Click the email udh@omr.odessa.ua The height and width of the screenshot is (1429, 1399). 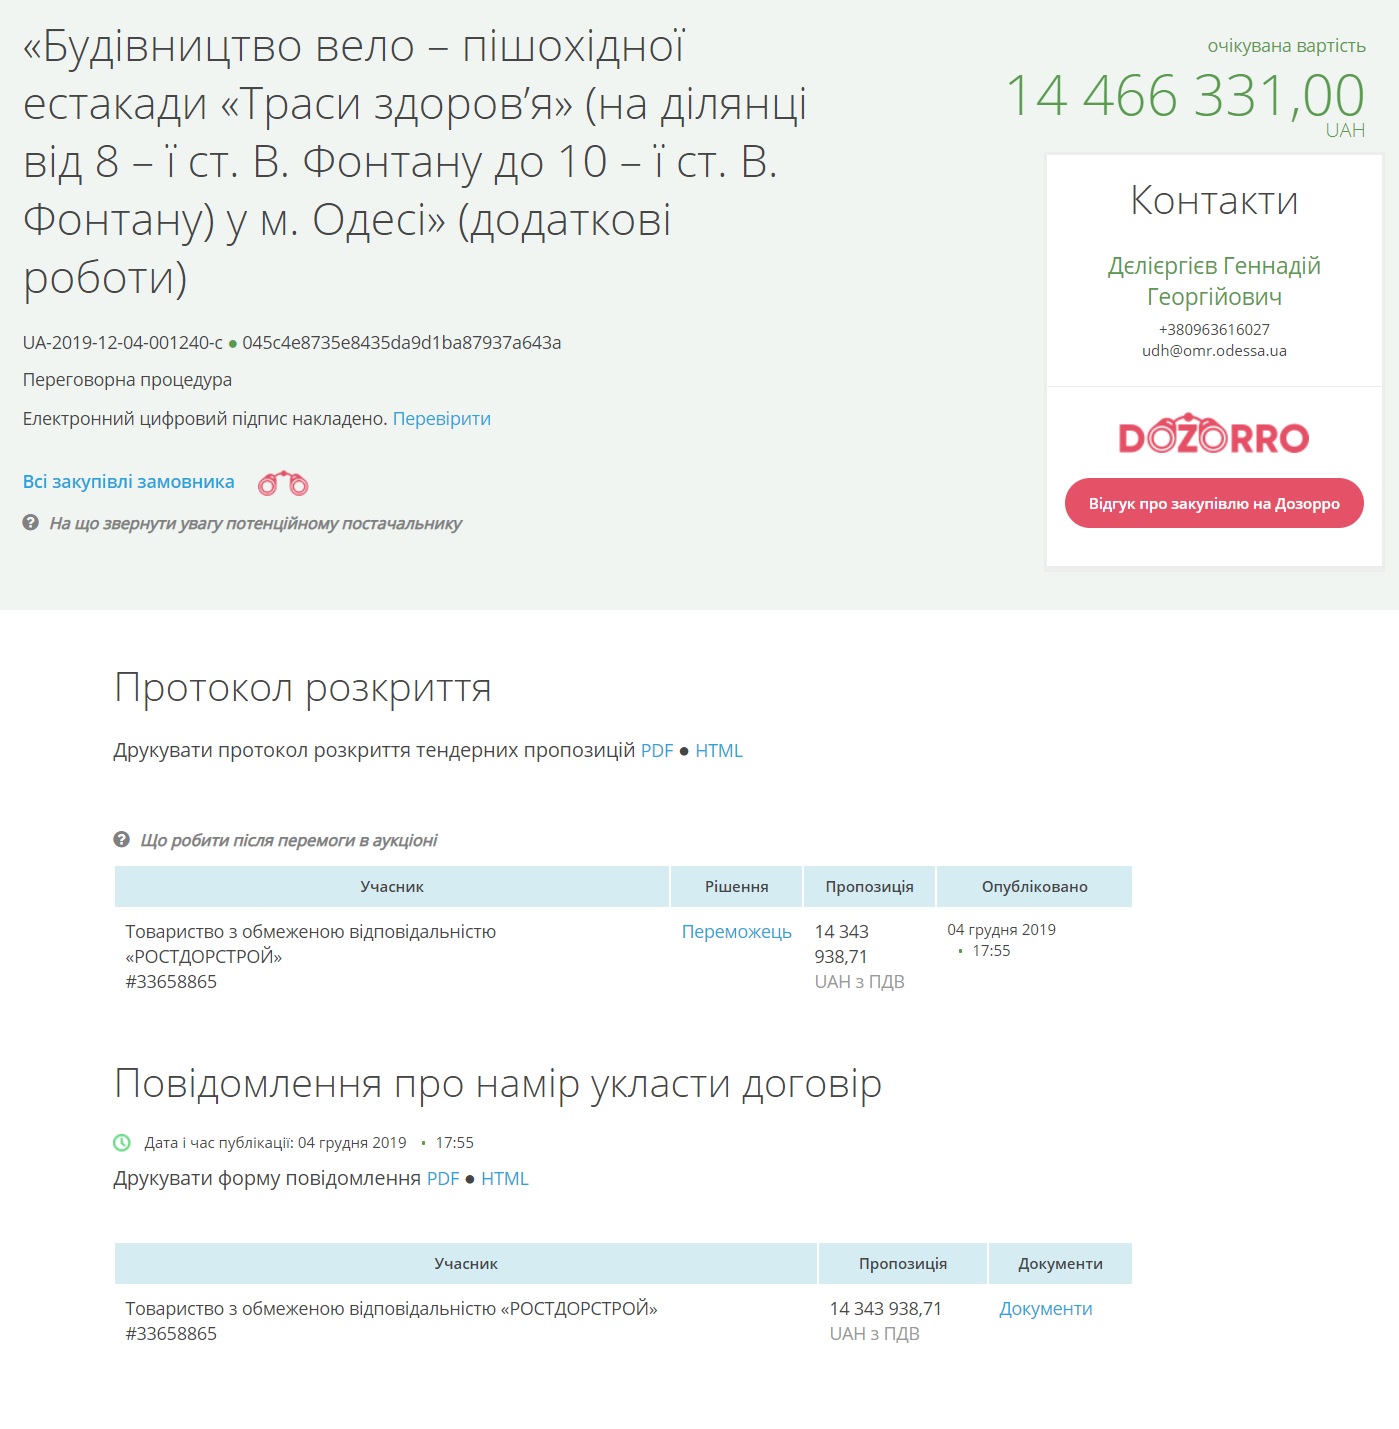tap(1214, 351)
